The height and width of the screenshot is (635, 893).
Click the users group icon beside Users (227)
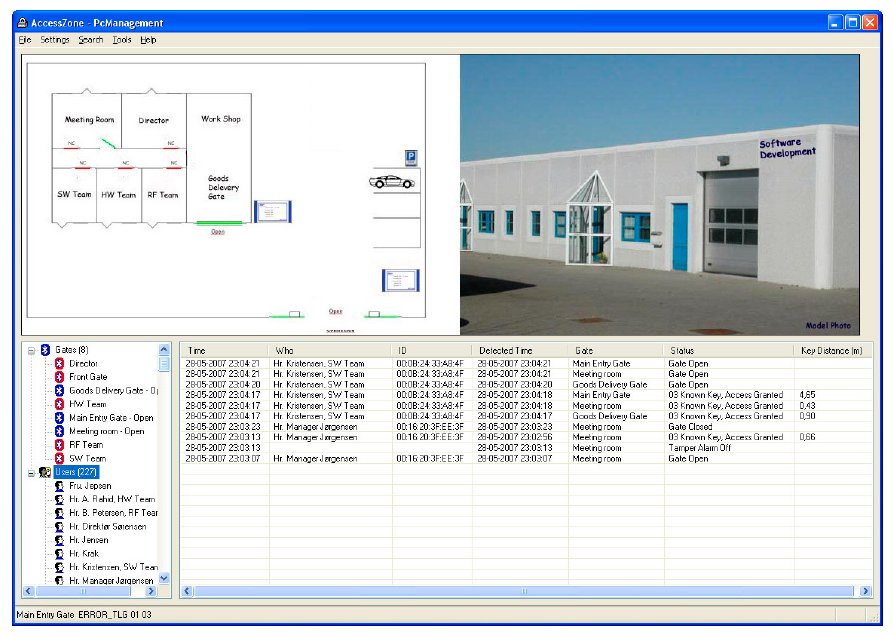pos(45,472)
